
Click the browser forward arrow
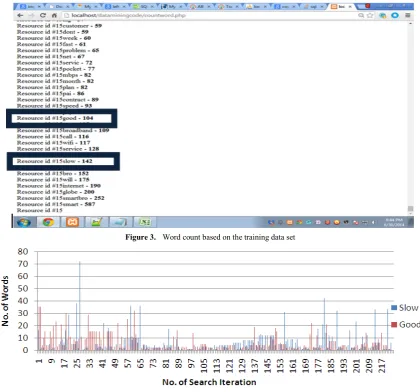[x=31, y=15]
